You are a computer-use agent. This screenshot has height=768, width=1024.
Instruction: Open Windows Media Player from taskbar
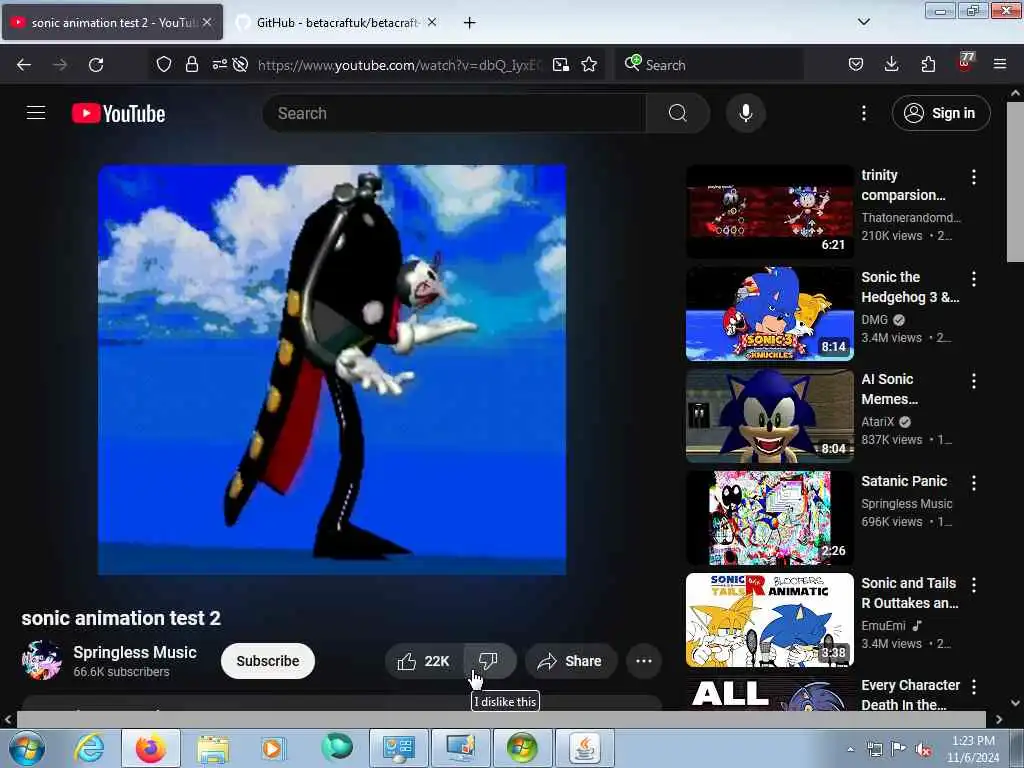click(273, 748)
